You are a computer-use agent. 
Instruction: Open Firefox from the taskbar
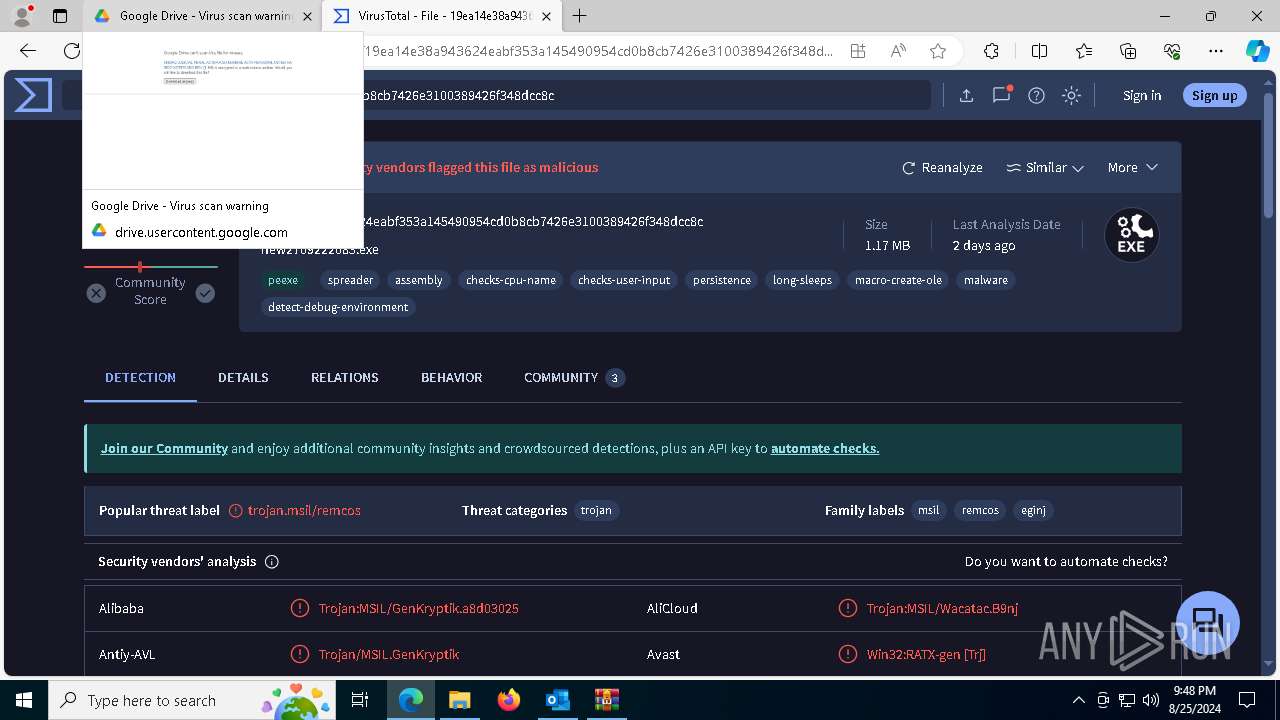pyautogui.click(x=508, y=700)
